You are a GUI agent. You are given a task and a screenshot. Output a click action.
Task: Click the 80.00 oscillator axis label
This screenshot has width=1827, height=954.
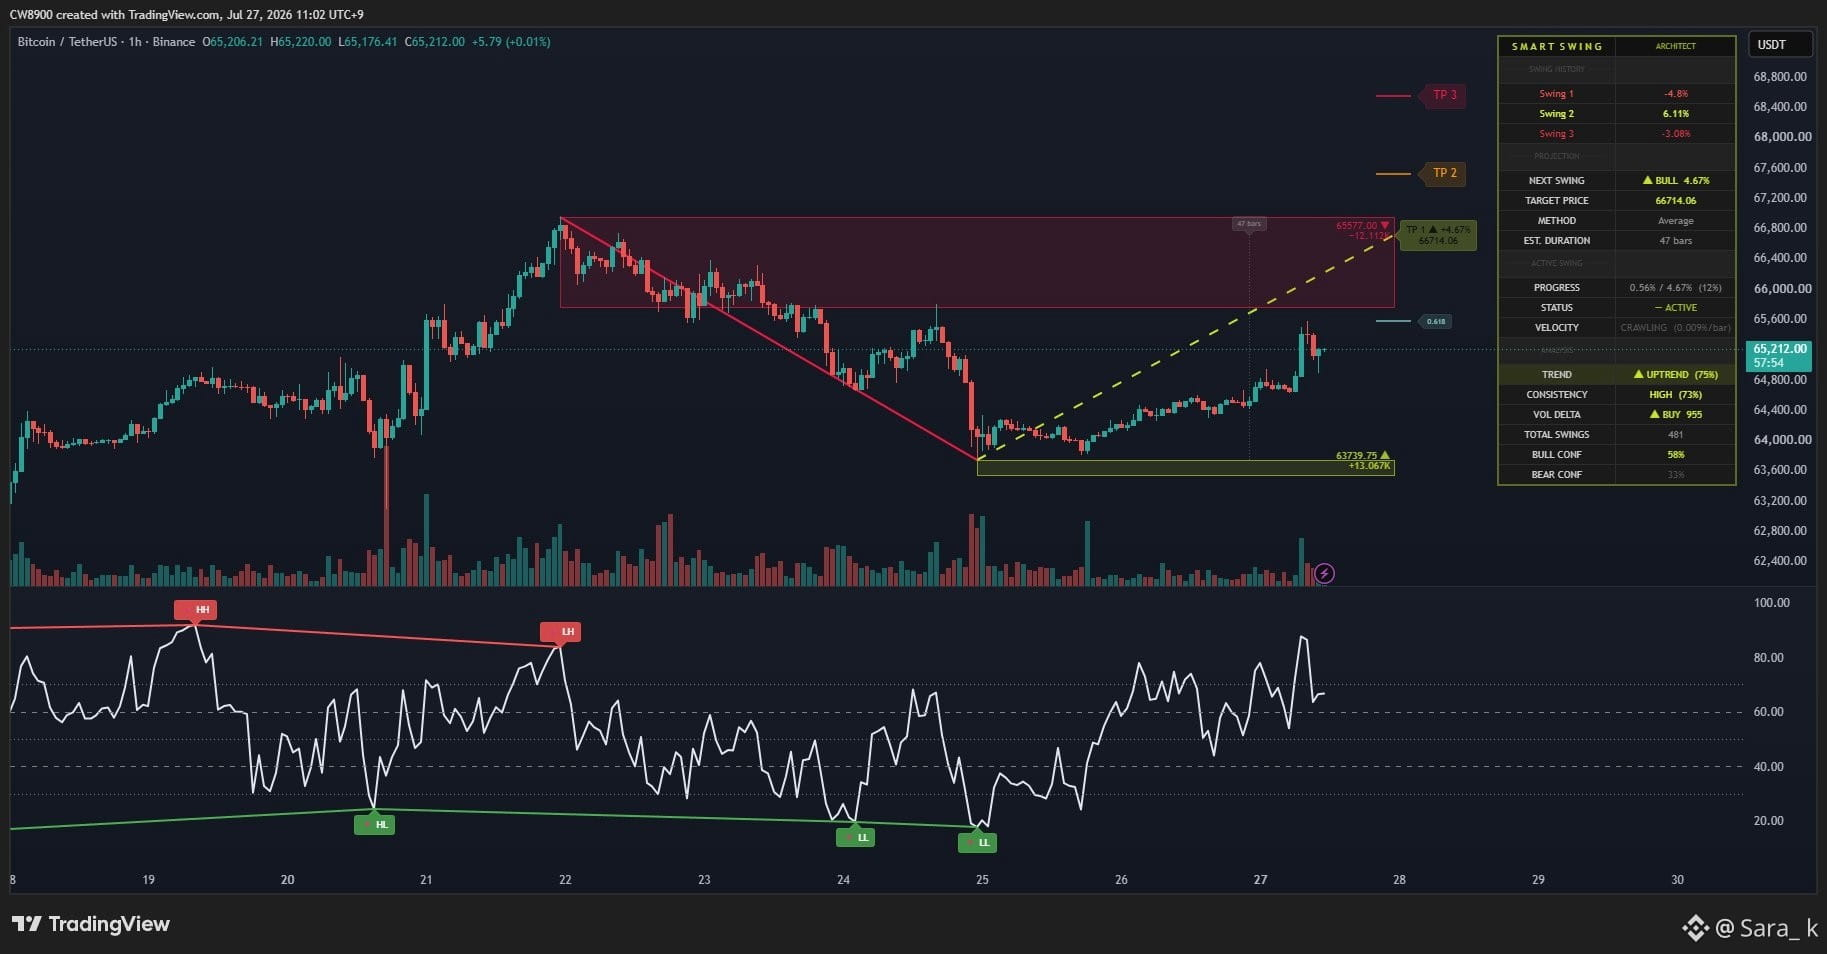[x=1768, y=658]
